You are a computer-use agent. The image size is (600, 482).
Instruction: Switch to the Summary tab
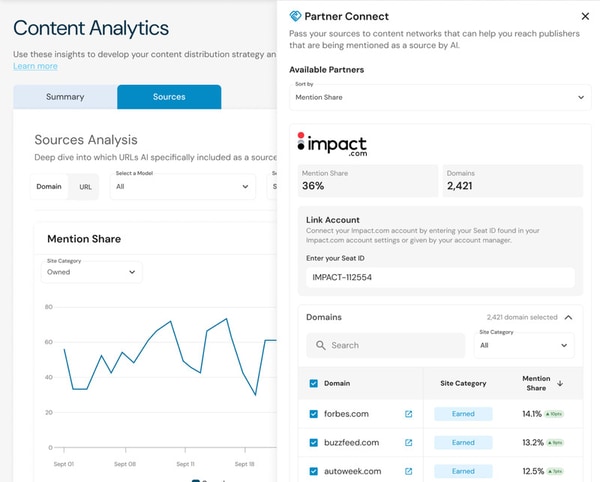[65, 97]
